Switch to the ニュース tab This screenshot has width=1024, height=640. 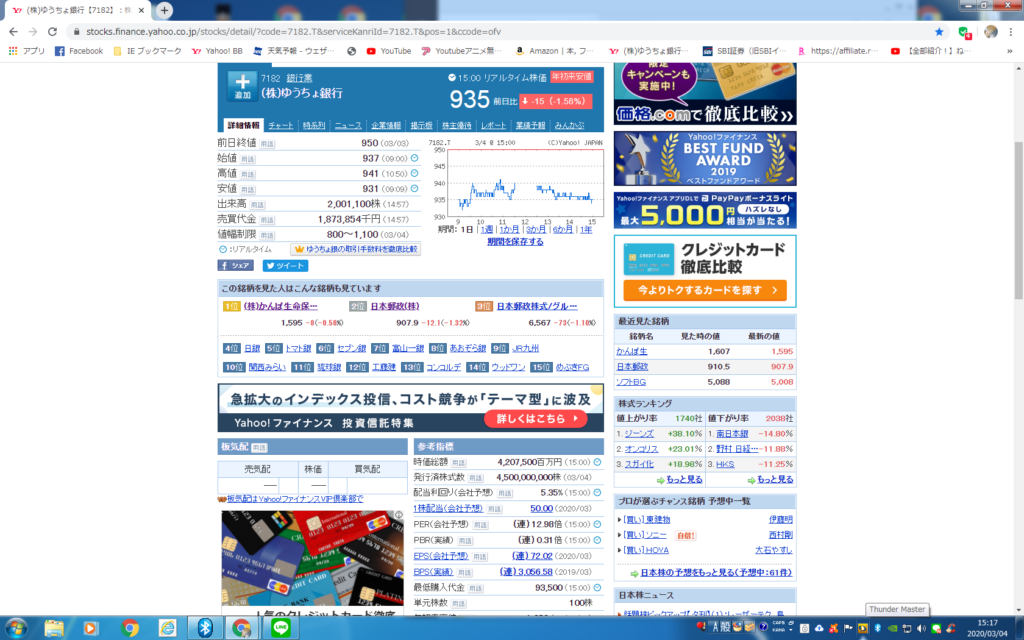click(348, 126)
